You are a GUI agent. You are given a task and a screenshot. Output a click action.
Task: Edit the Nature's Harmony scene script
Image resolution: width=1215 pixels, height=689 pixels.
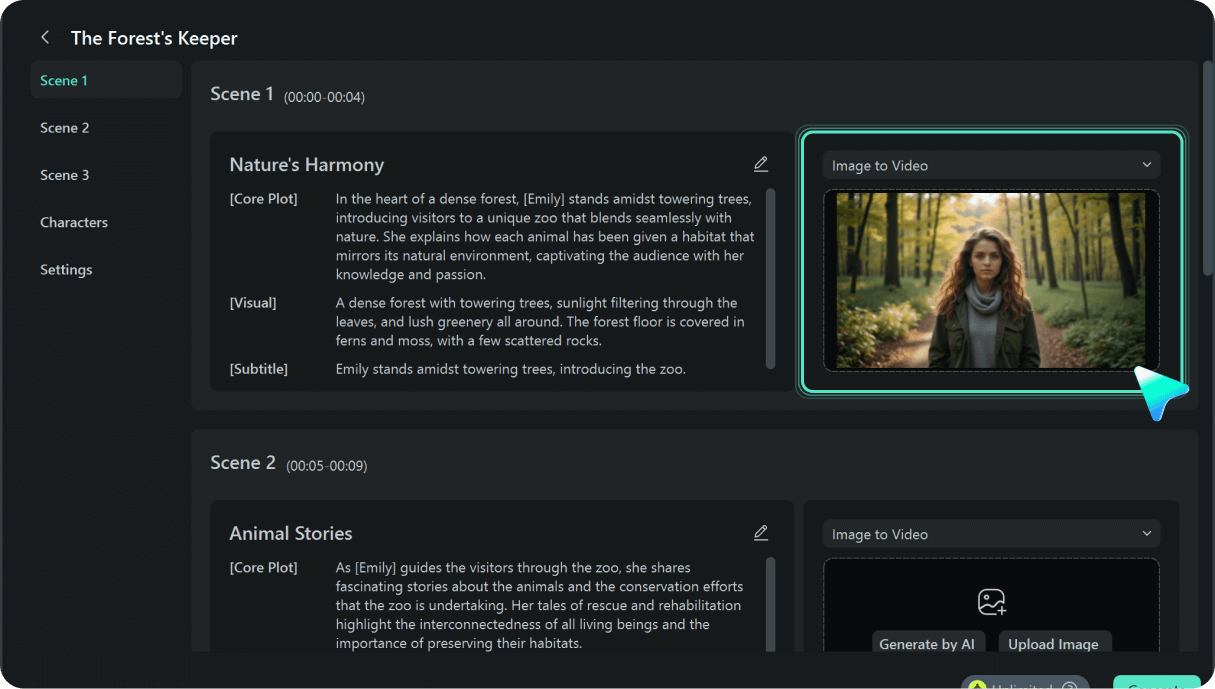tap(761, 164)
